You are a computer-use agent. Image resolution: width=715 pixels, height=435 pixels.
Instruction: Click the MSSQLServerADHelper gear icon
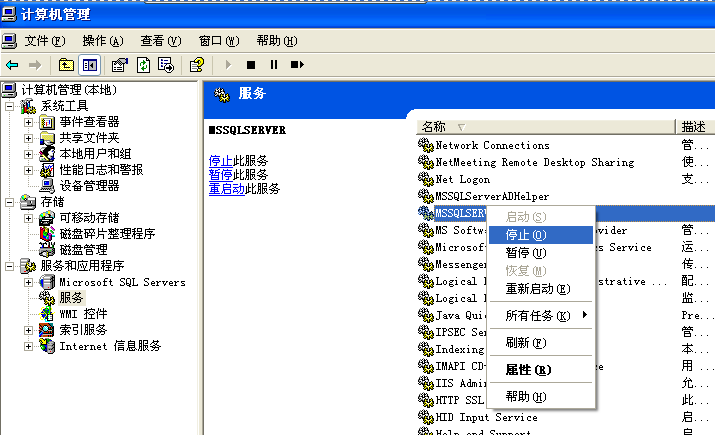coord(425,196)
